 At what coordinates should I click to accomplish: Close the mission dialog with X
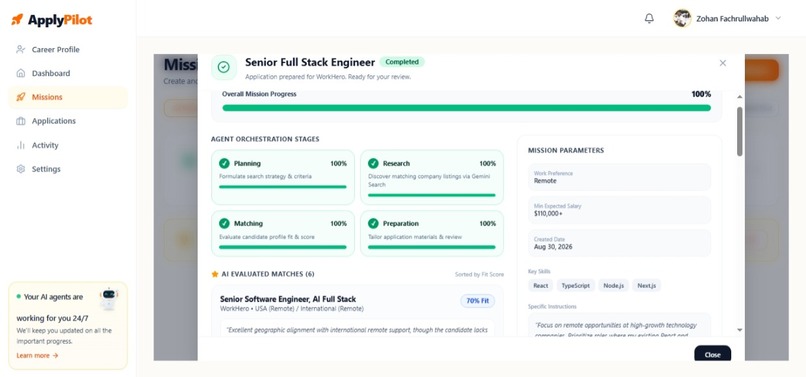click(x=723, y=63)
